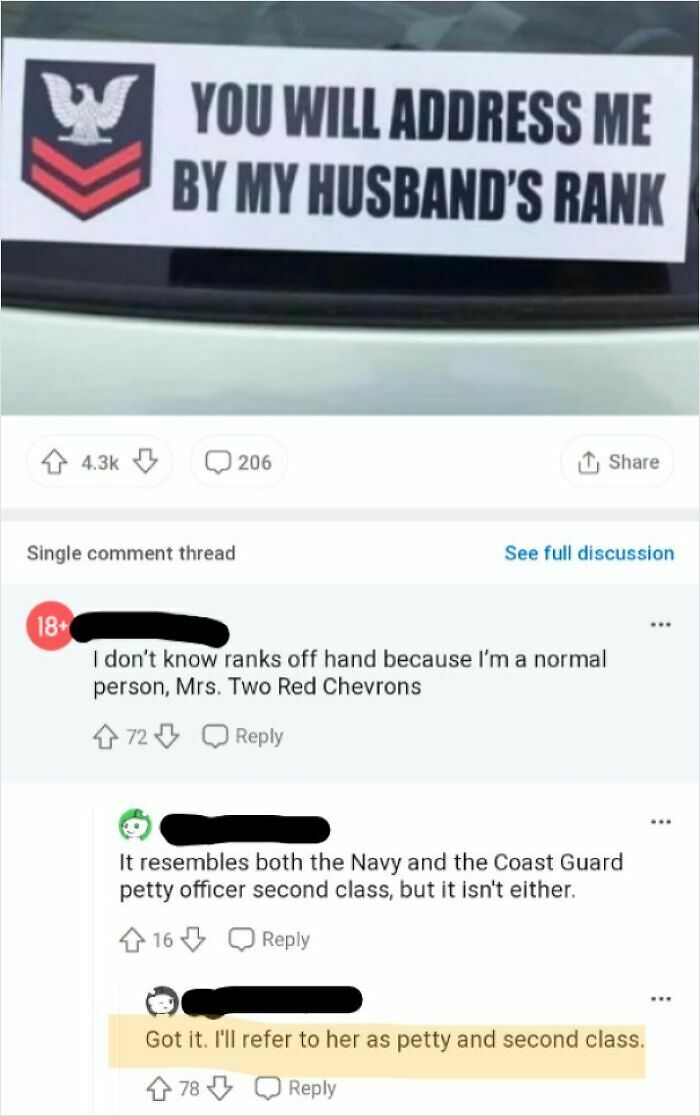The image size is (700, 1116).
Task: Reply to the Navy and Coast Guard comment
Action: (x=270, y=939)
